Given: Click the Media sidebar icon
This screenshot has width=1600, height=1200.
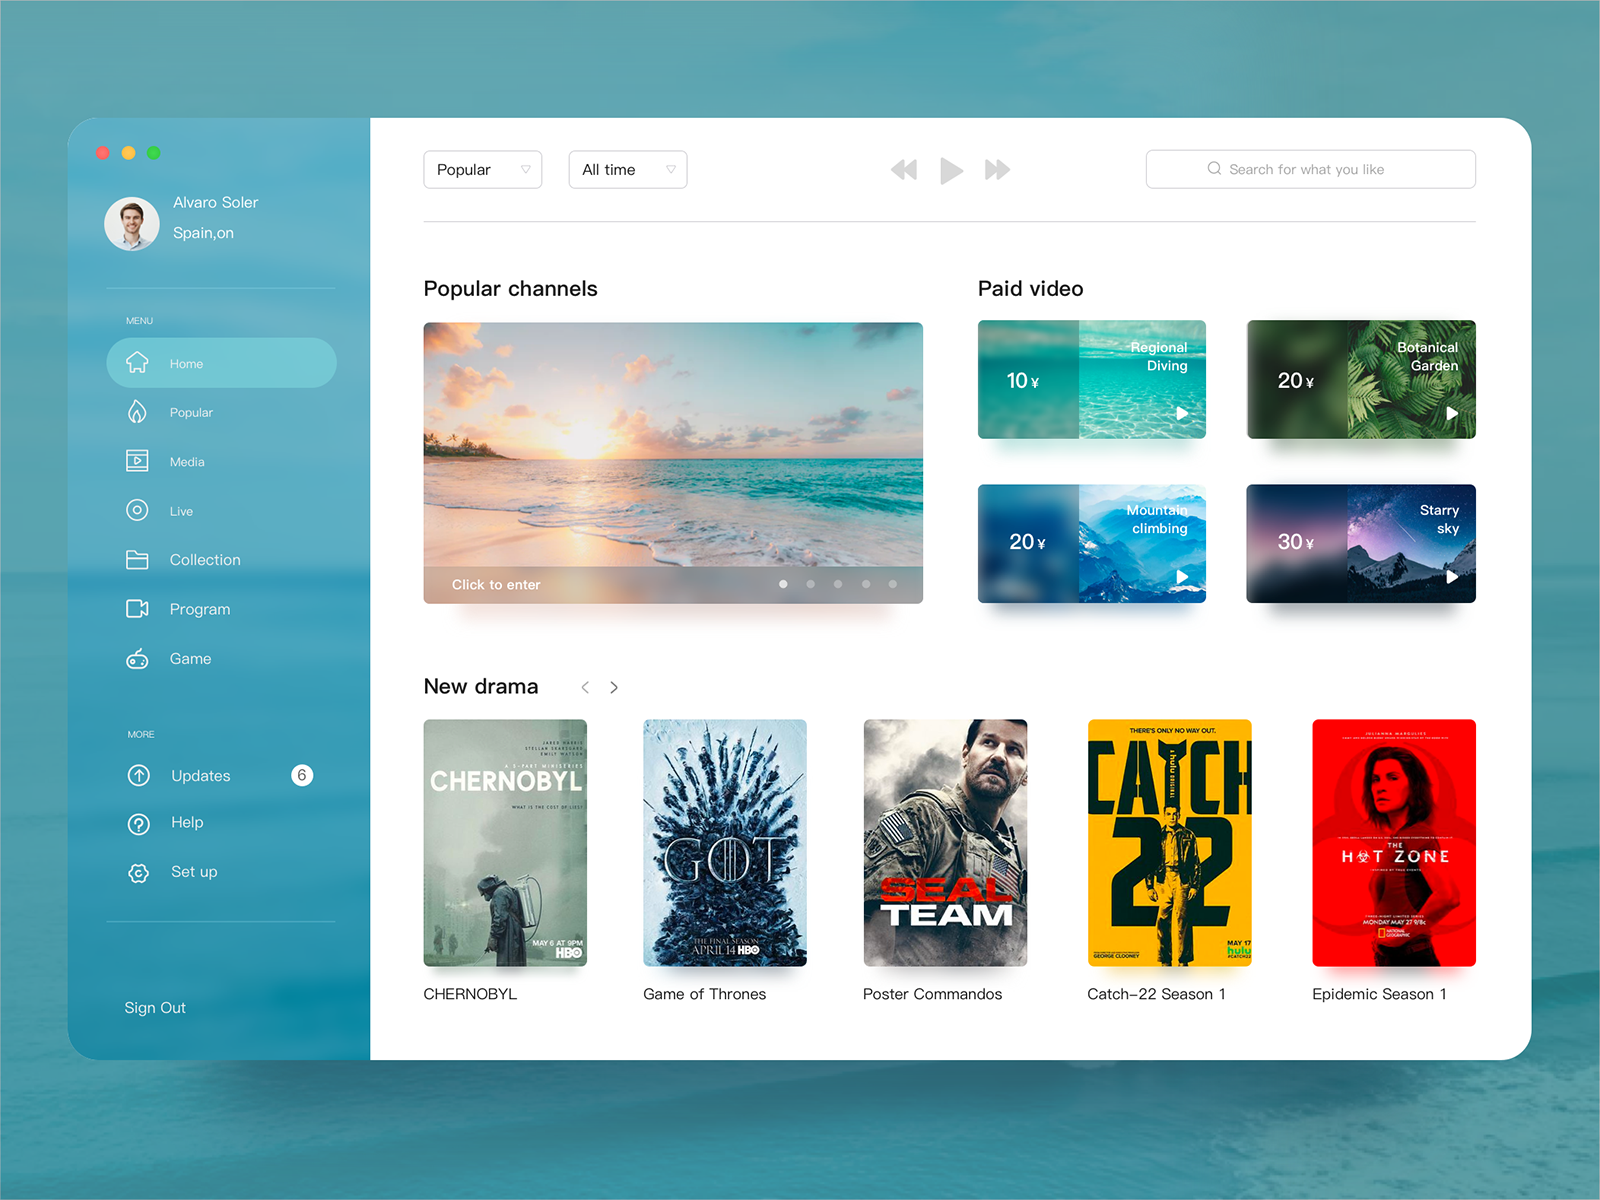Looking at the screenshot, I should point(138,461).
